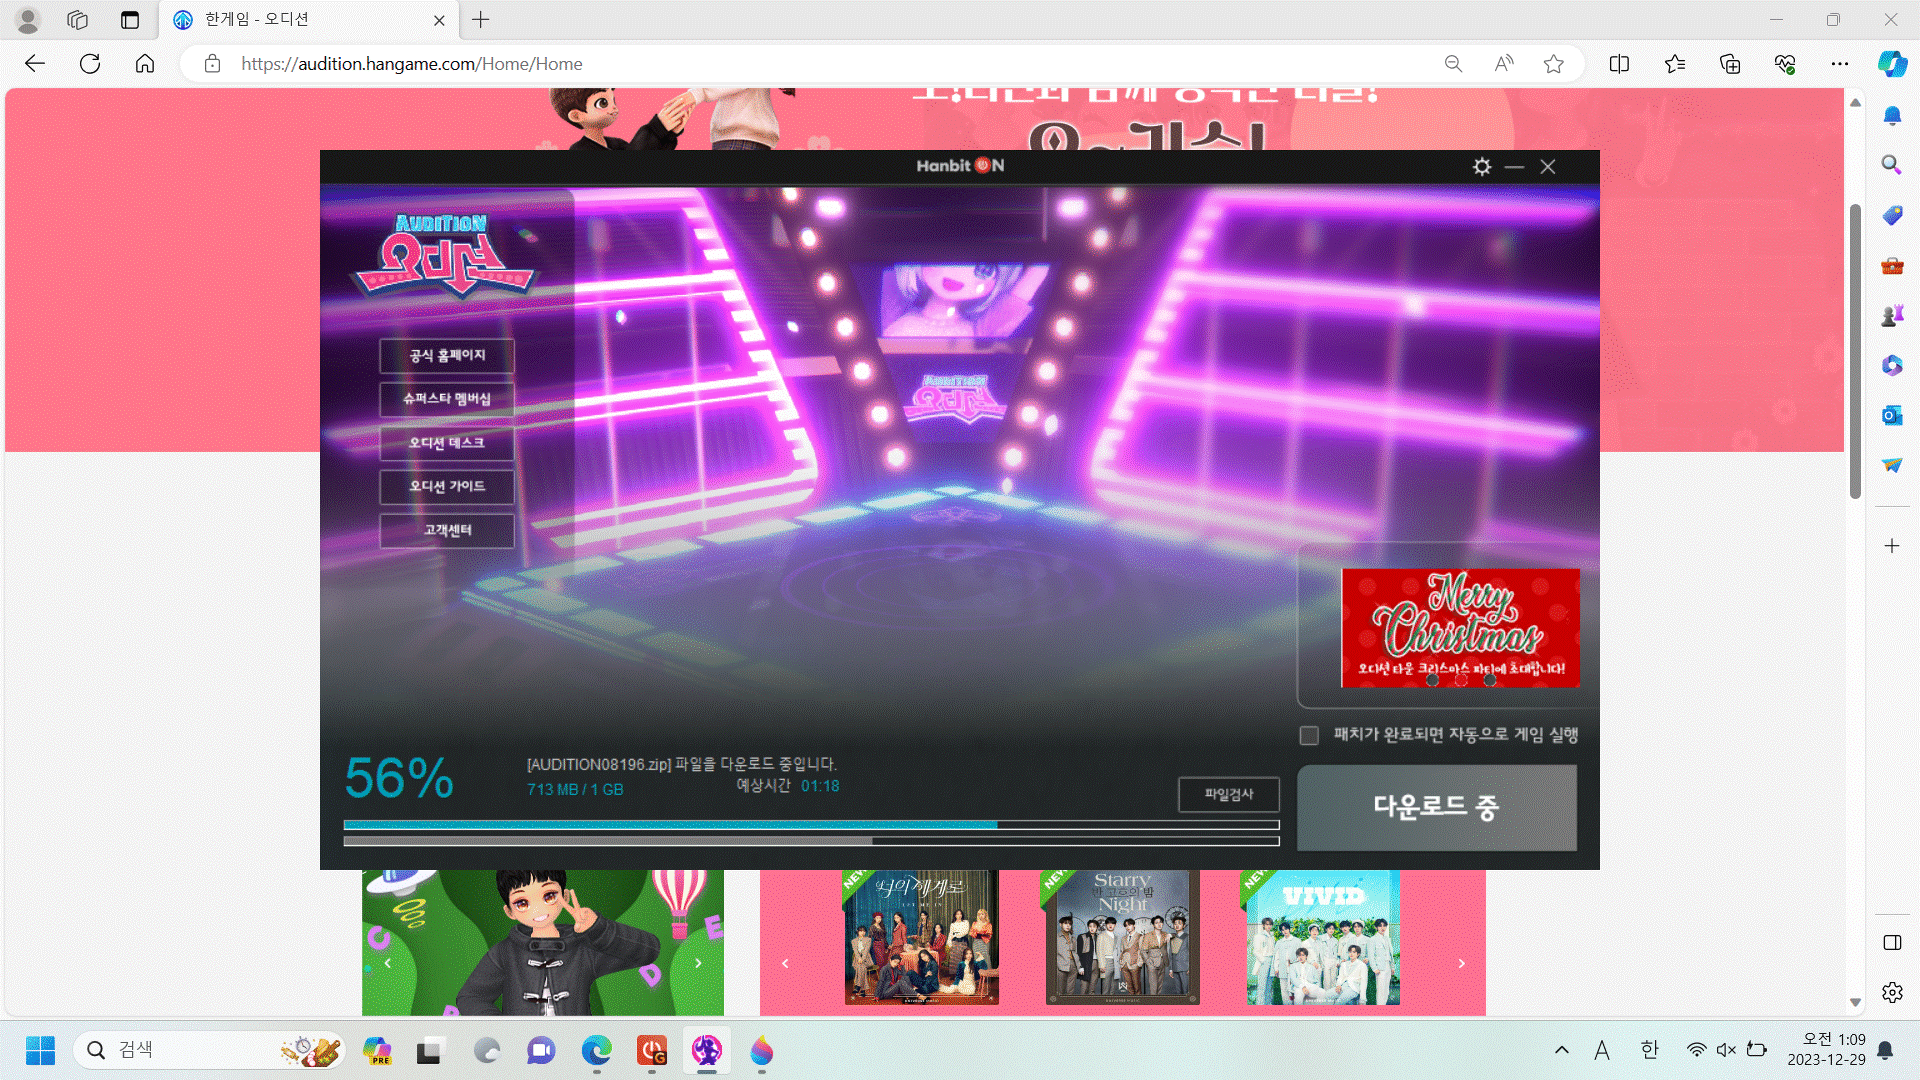Enable auto-run game after patch checkbox

click(1309, 735)
